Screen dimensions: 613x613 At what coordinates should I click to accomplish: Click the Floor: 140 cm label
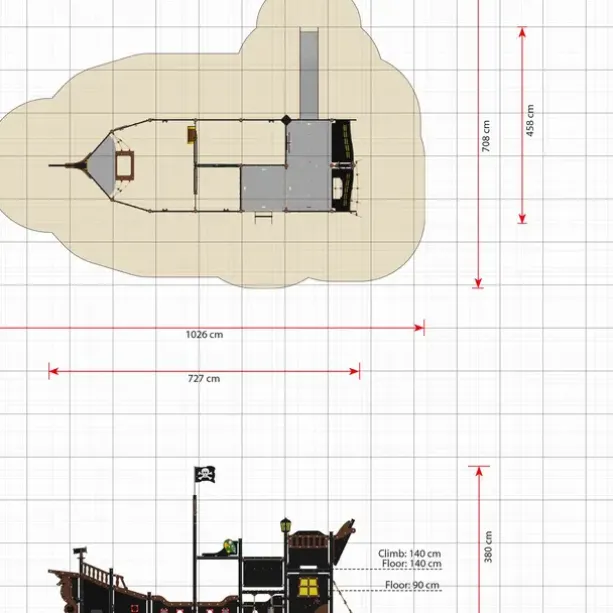[x=412, y=564]
